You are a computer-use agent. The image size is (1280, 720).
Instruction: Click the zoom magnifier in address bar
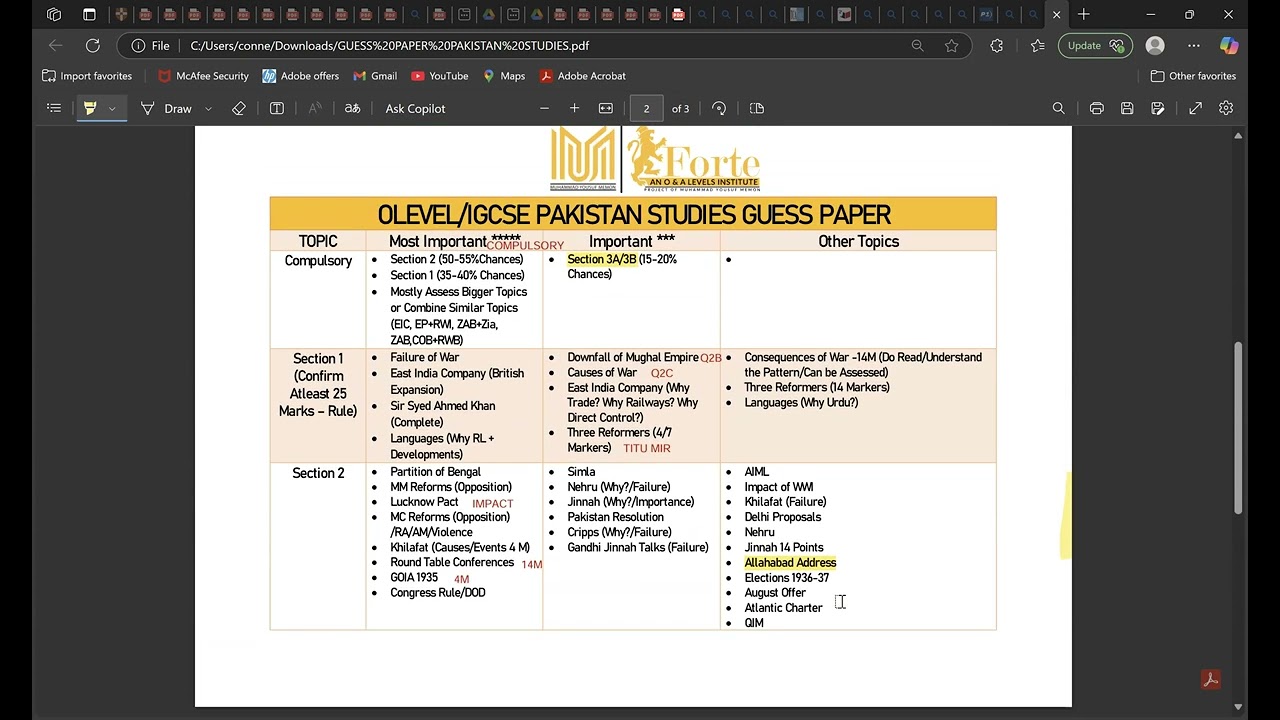917,45
